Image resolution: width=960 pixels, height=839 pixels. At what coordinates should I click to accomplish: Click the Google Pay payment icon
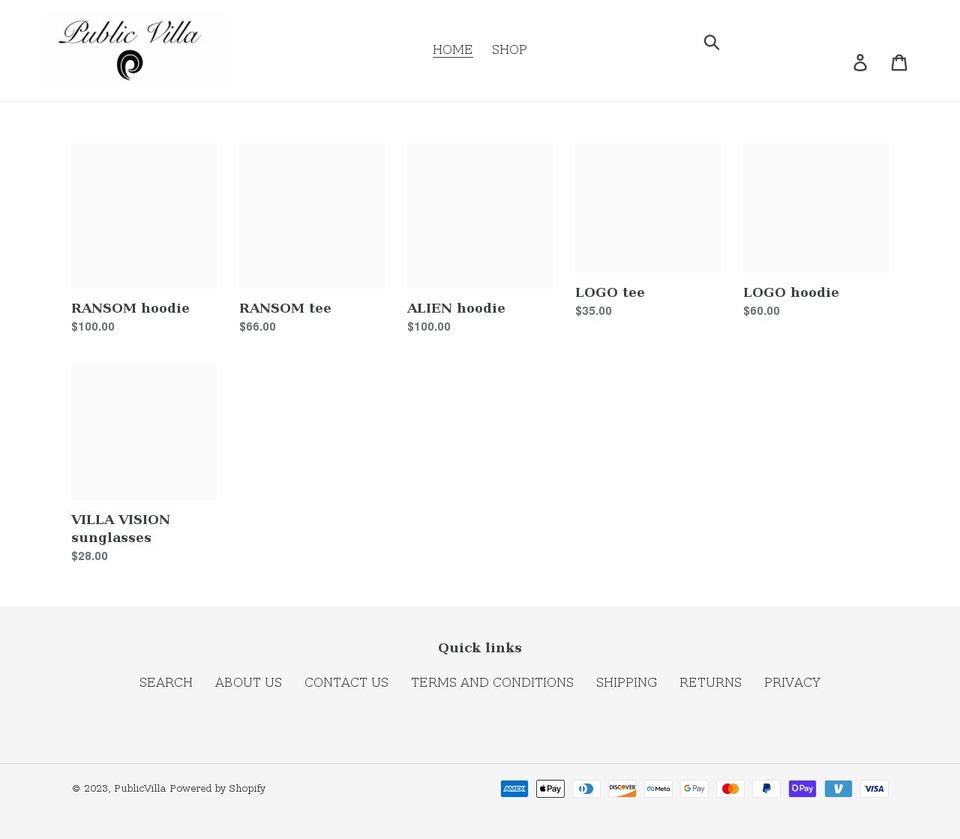point(694,789)
